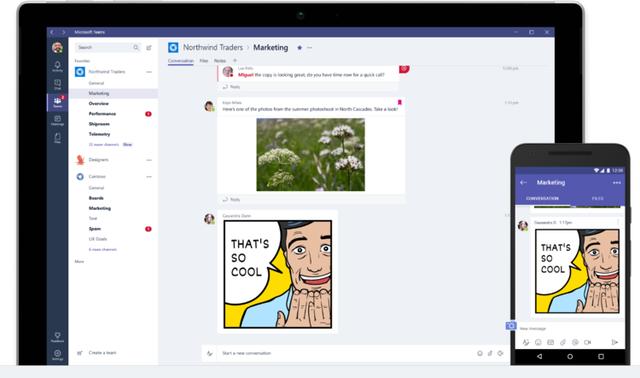Toggle the like heart on the first message
640x378 pixels.
[404, 69]
